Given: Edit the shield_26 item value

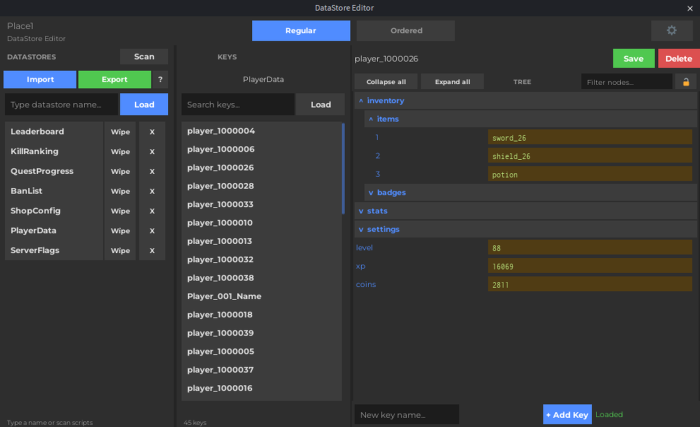Looking at the screenshot, I should tap(590, 156).
